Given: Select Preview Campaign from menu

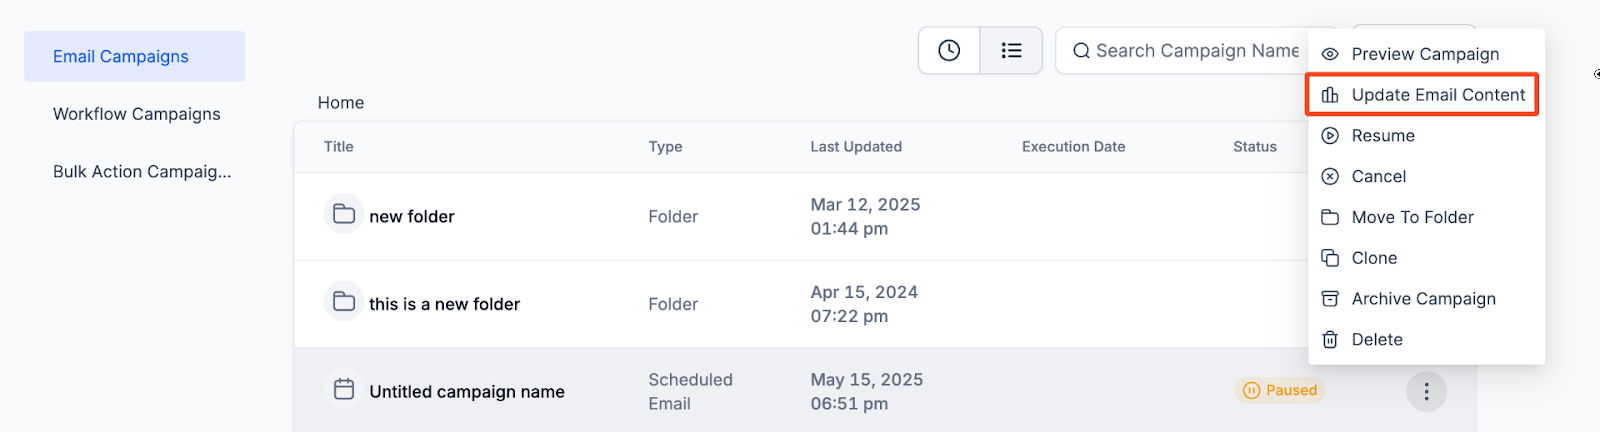Looking at the screenshot, I should pos(1424,54).
